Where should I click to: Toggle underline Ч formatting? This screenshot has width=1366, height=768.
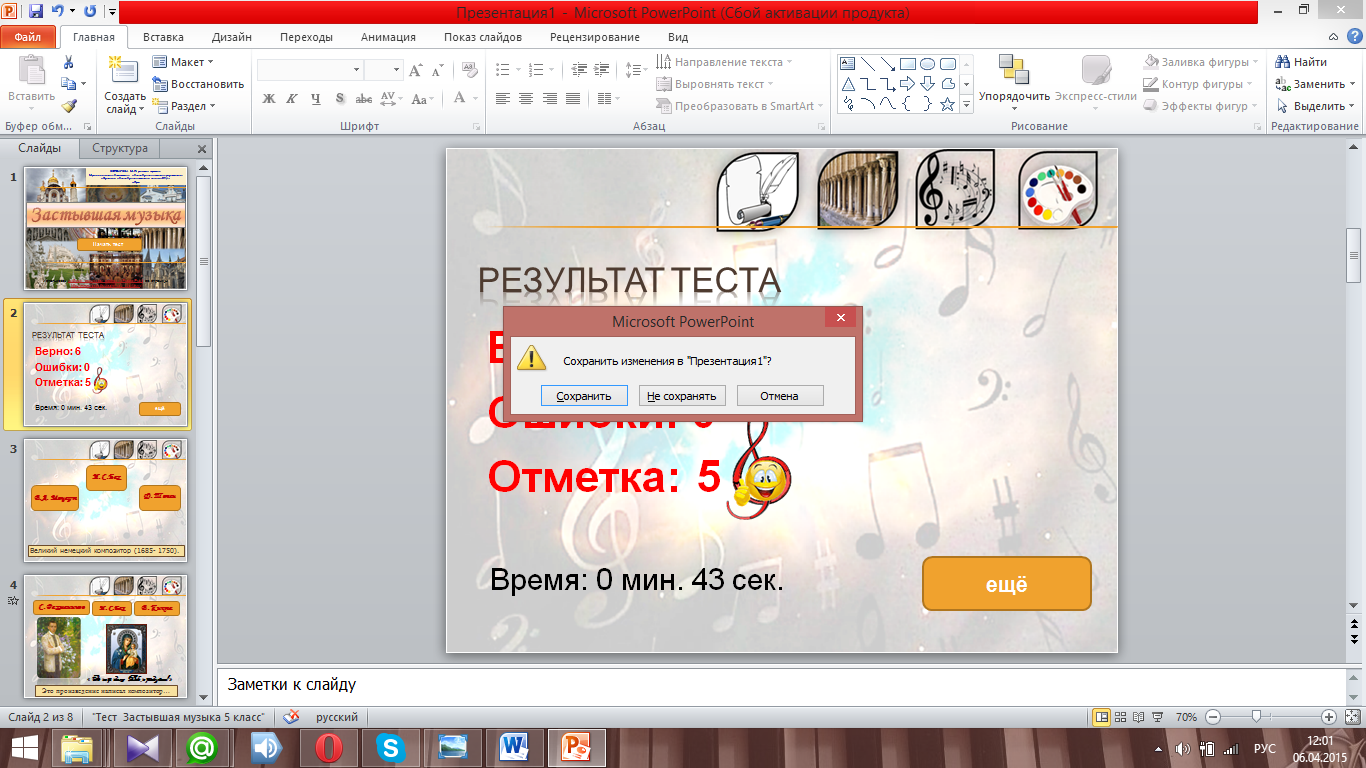click(x=316, y=98)
